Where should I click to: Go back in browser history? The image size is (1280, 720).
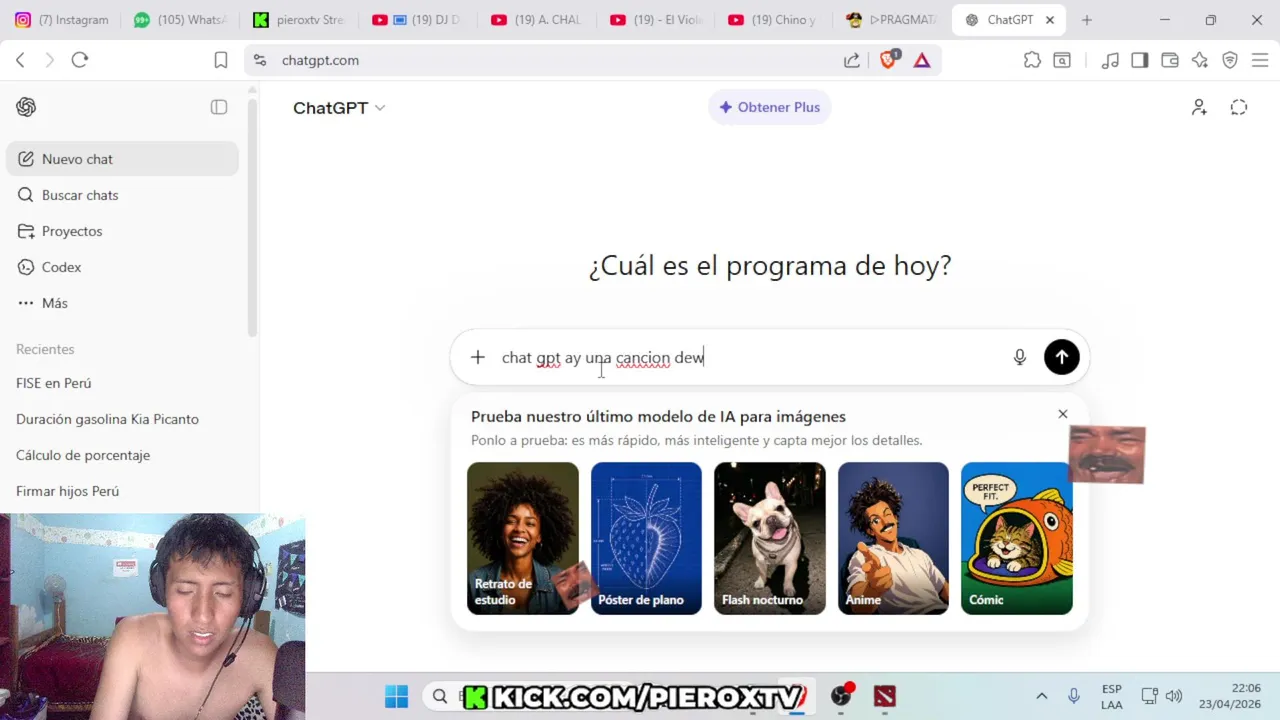pyautogui.click(x=20, y=60)
